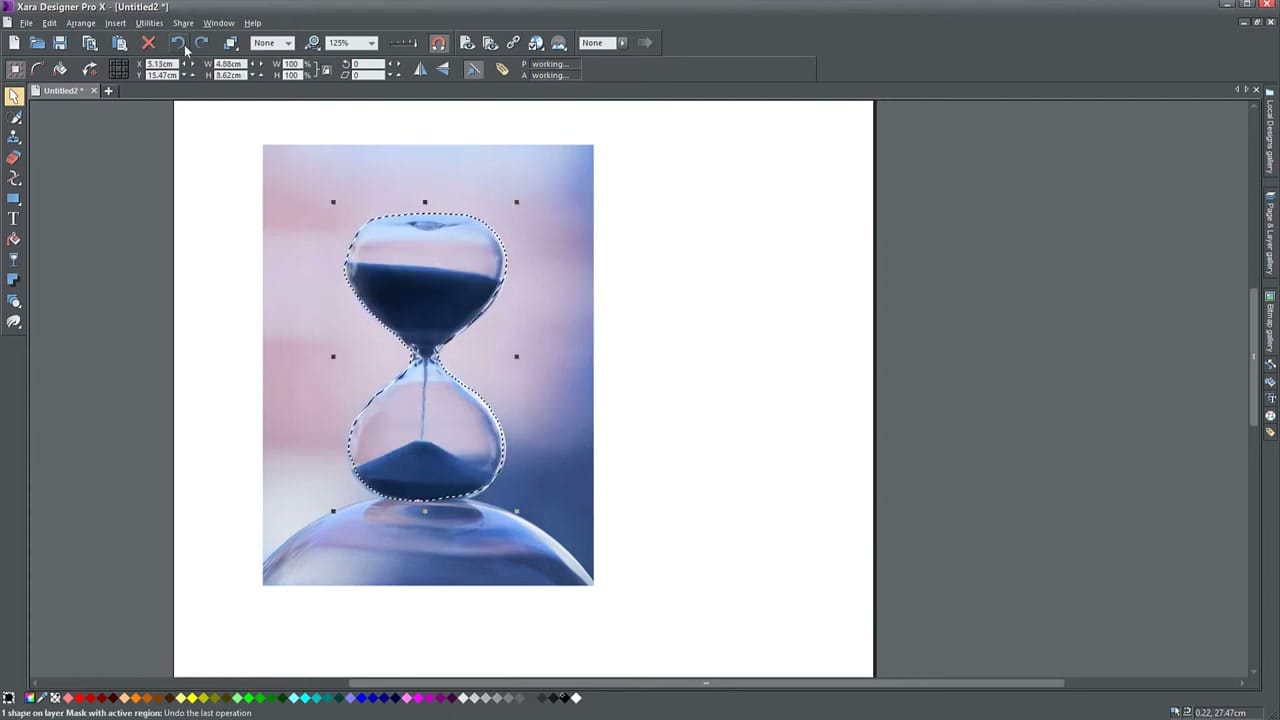Screen dimensions: 1280x720
Task: Select the Eraser tool
Action: [14, 158]
